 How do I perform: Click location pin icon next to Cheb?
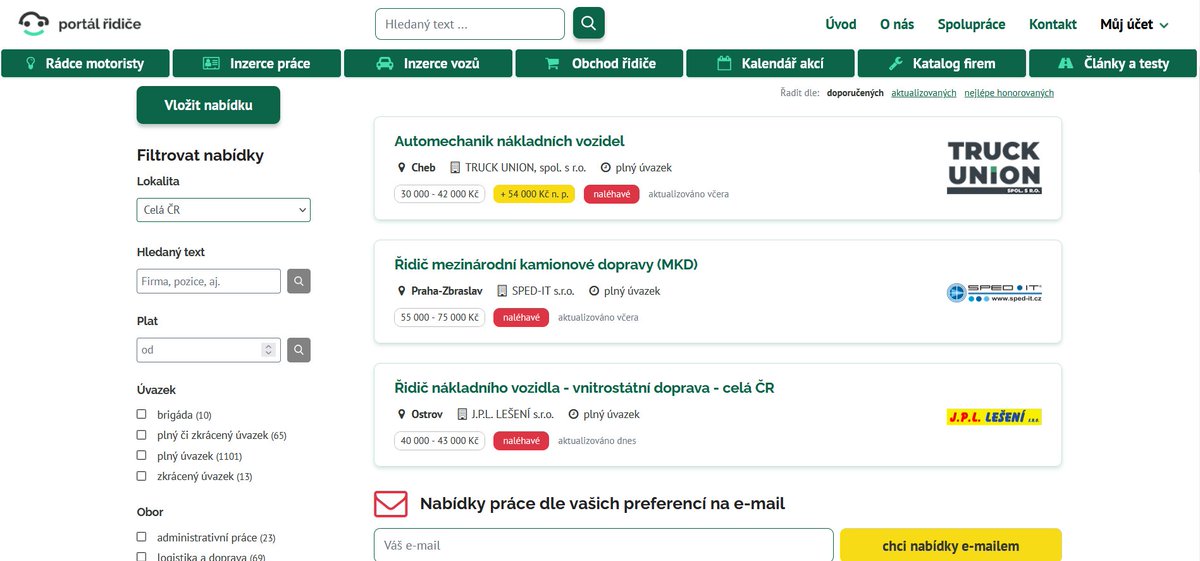click(x=402, y=168)
